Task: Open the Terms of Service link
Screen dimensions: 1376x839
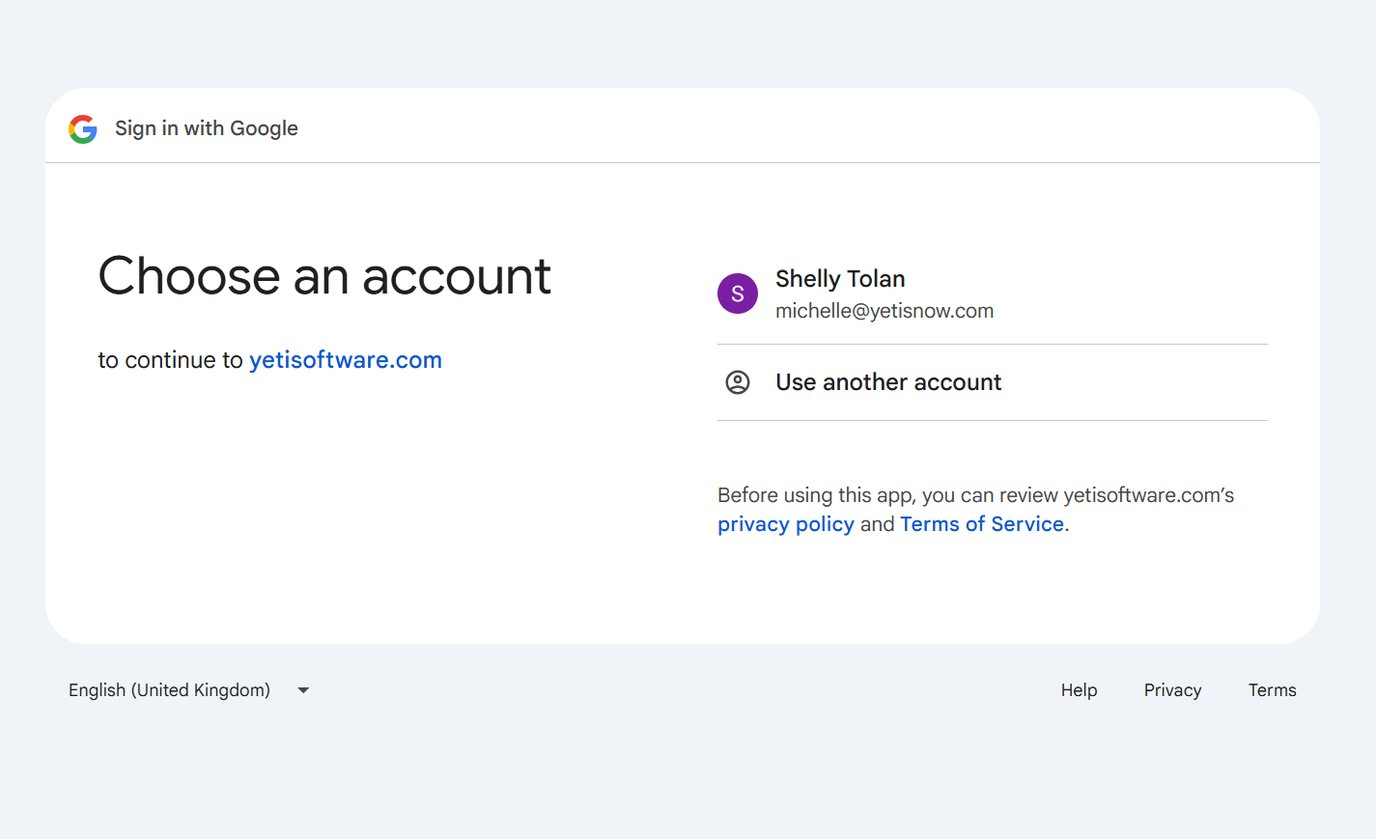Action: pos(981,523)
